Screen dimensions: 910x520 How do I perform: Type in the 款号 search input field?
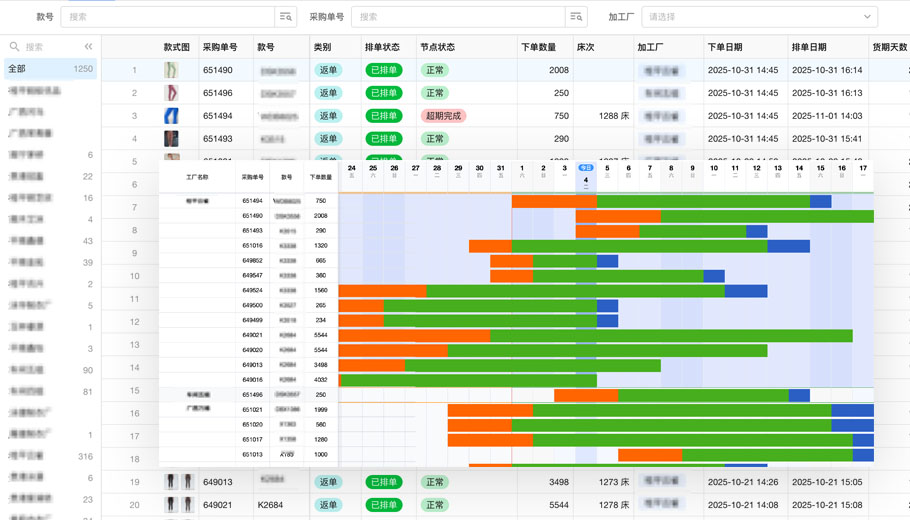click(168, 17)
